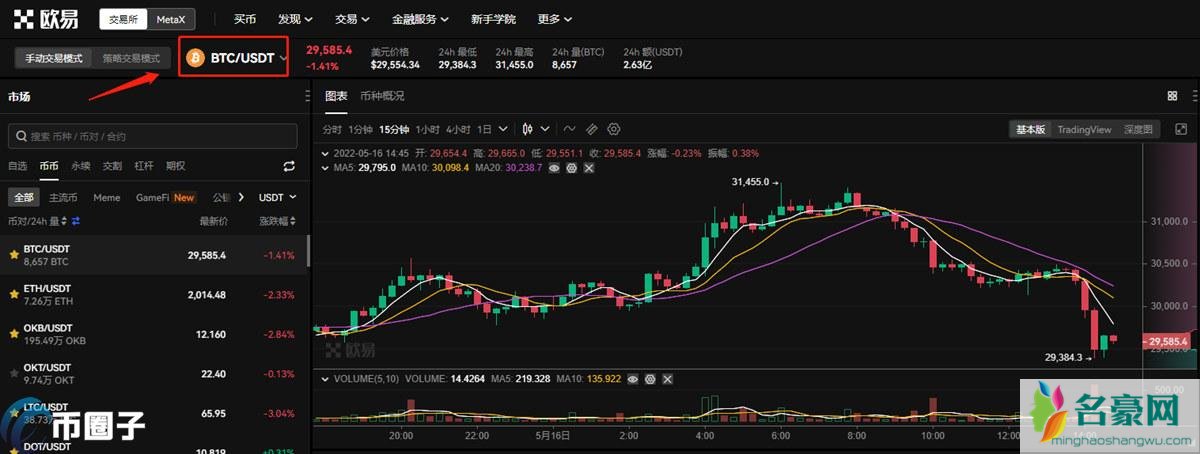Screen dimensions: 1200x454
Task: Open the 买币 menu item
Action: point(244,19)
